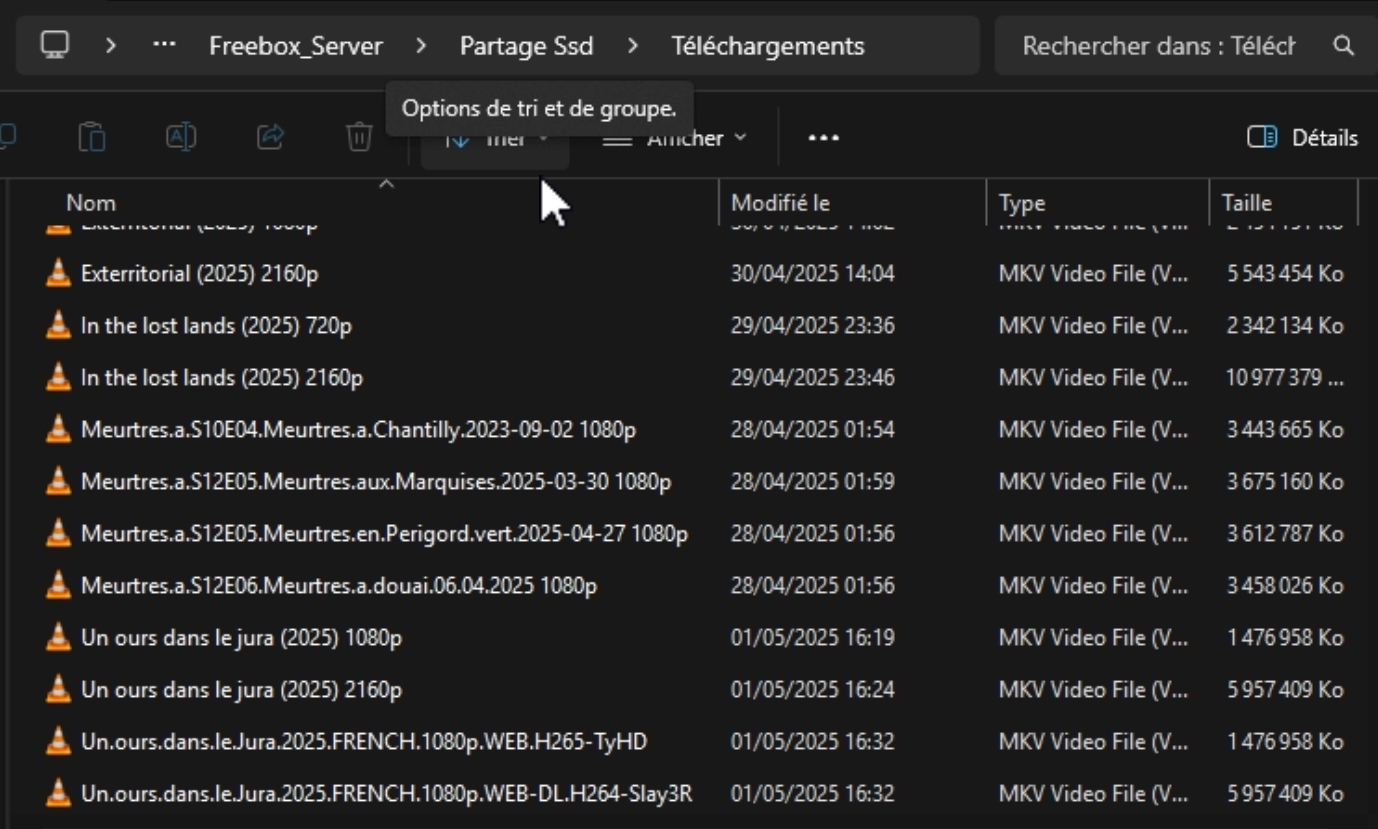Sort by Modifié le column header
Screen dimensions: 1378x829
click(x=780, y=203)
